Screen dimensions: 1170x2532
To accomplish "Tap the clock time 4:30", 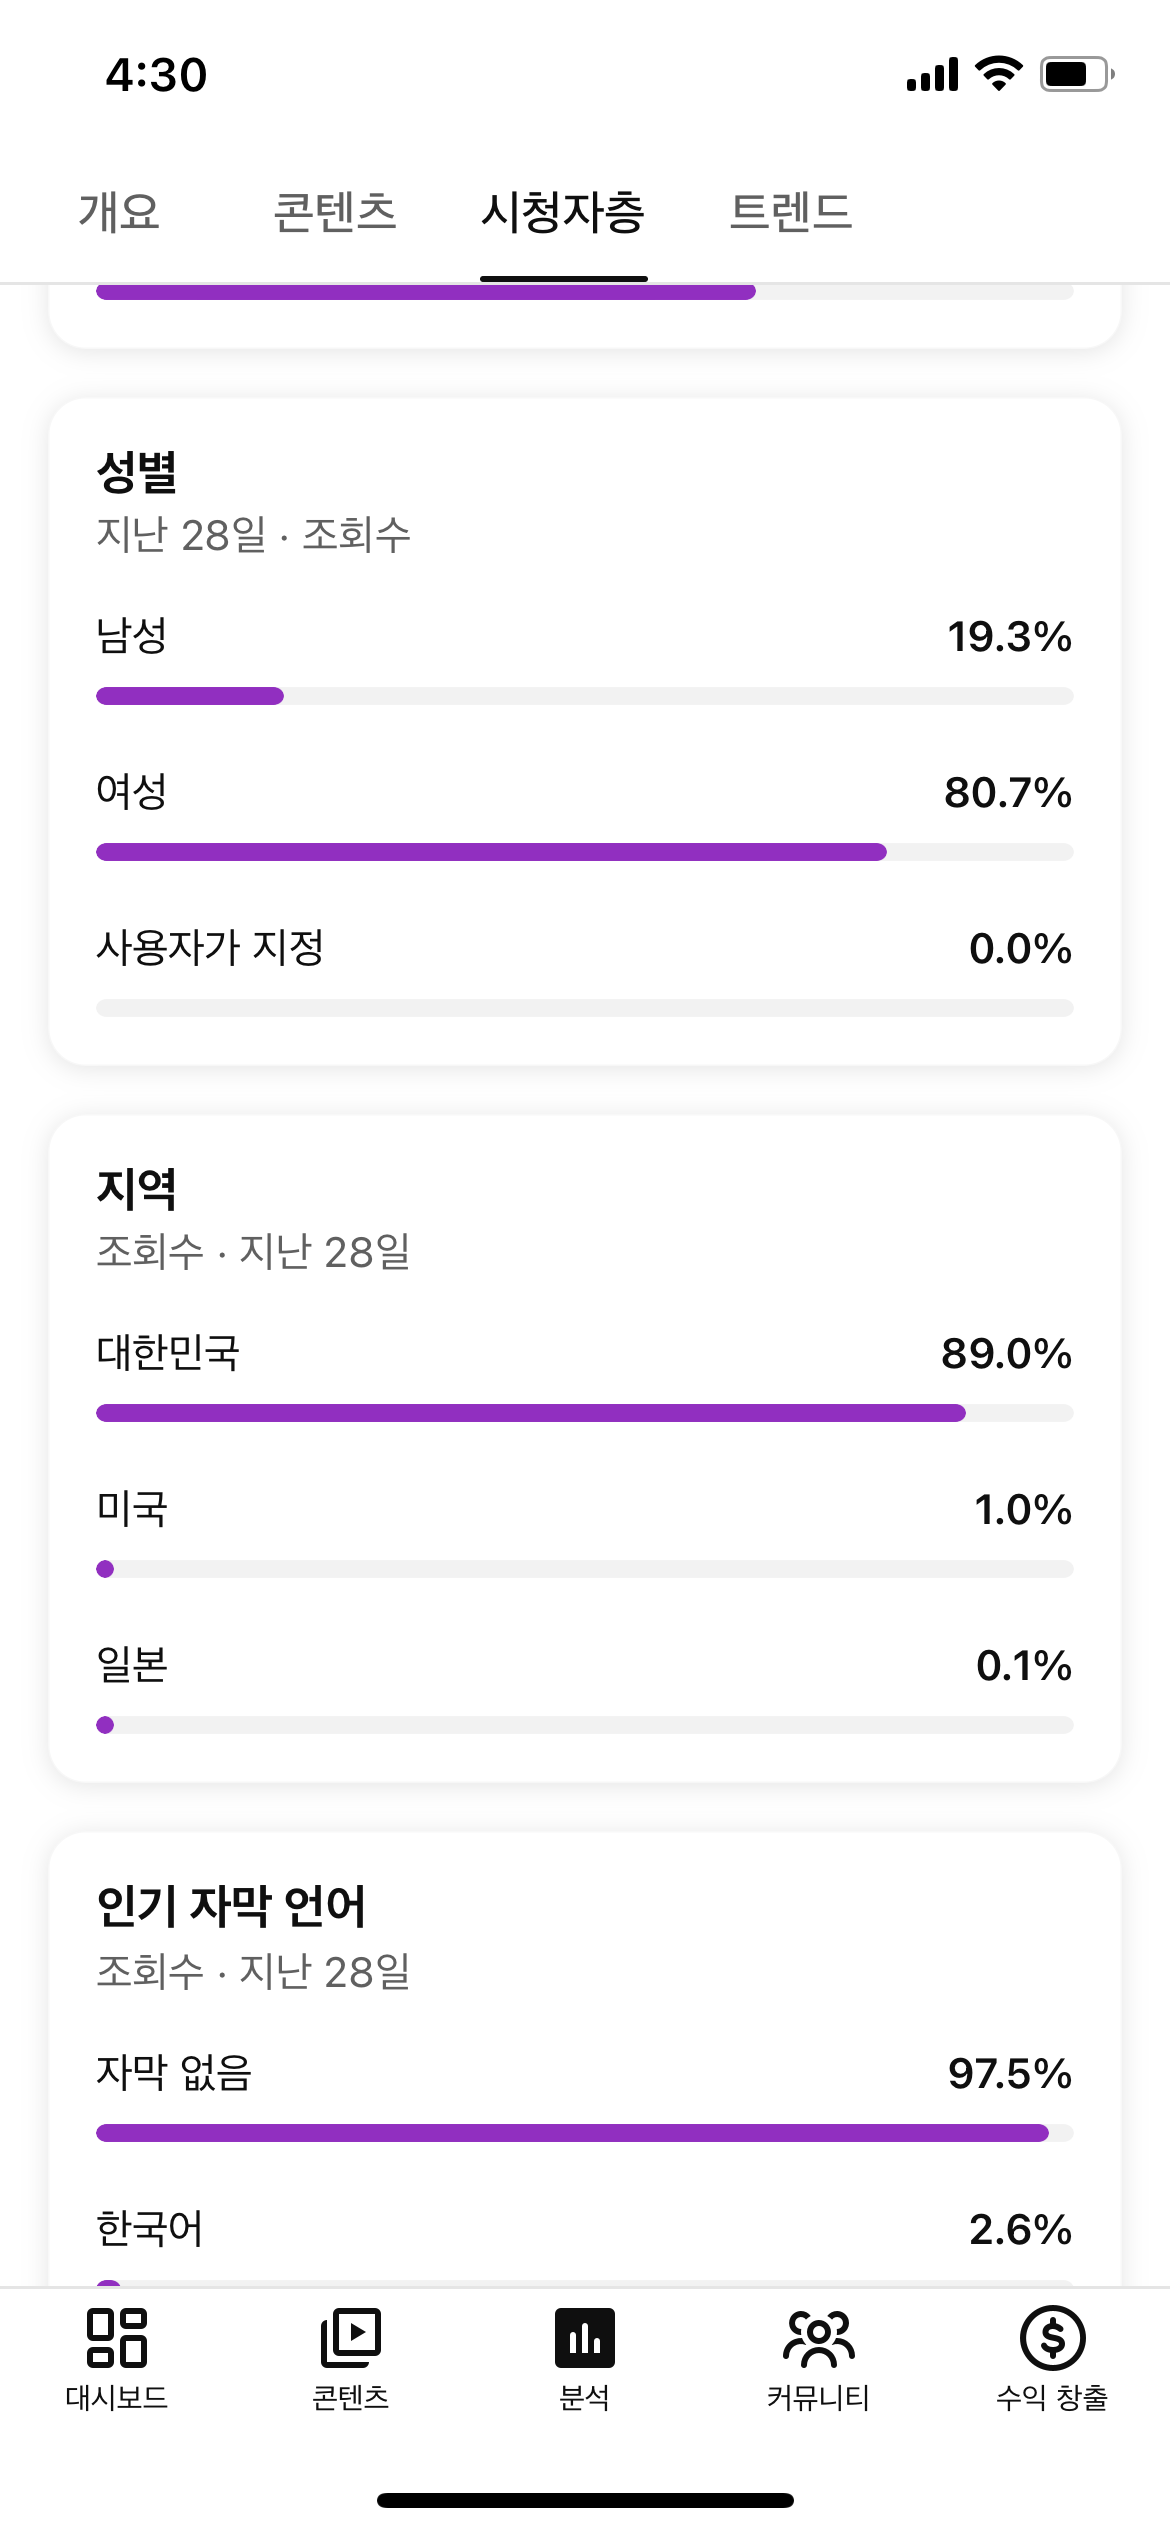I will (x=157, y=75).
